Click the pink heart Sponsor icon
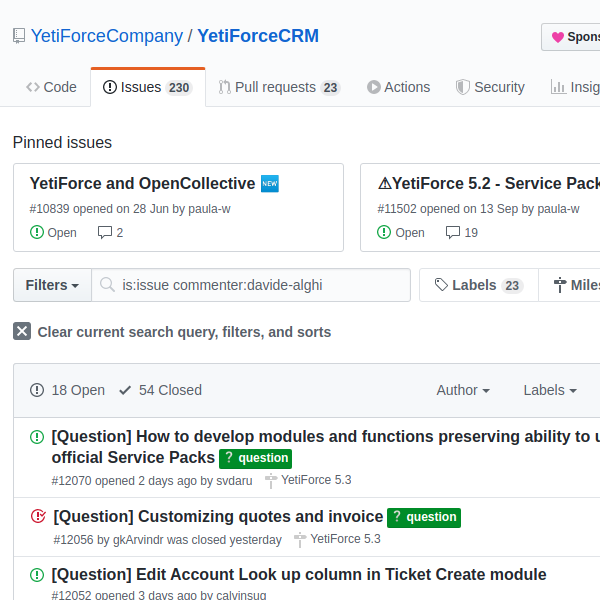Viewport: 600px width, 600px height. pyautogui.click(x=558, y=37)
